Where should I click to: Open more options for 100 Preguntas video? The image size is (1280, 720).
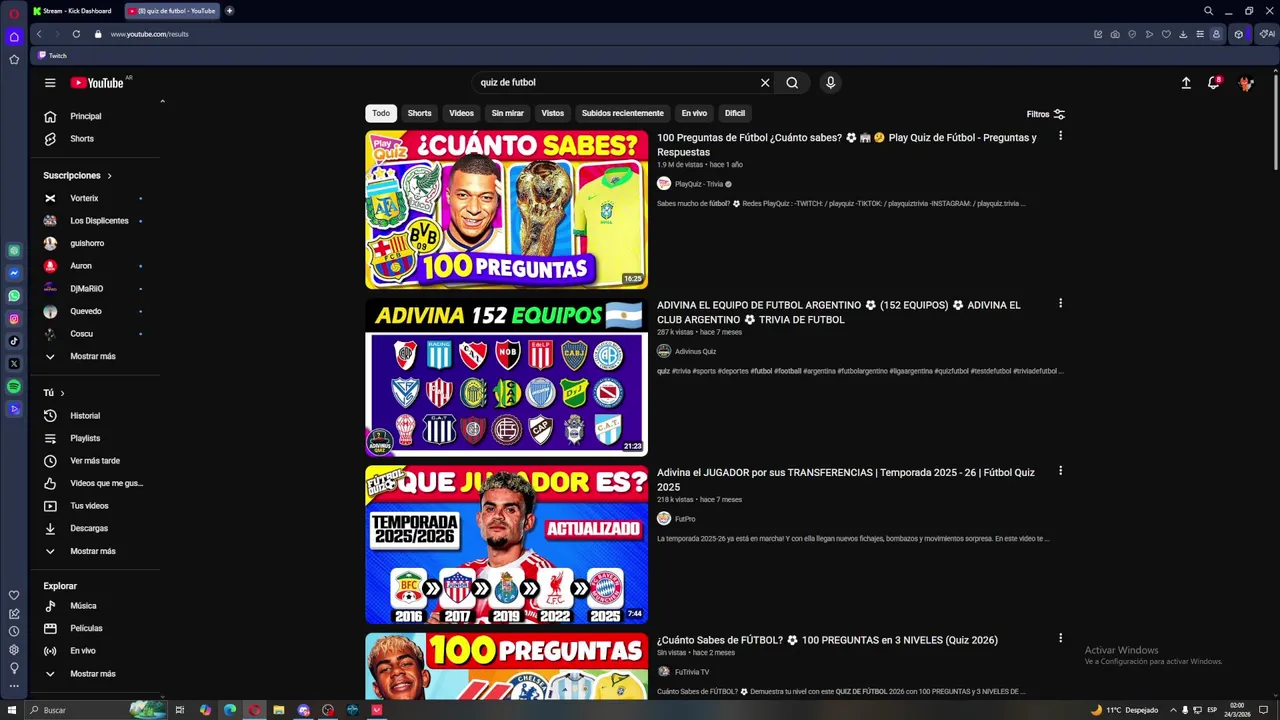click(x=1060, y=136)
